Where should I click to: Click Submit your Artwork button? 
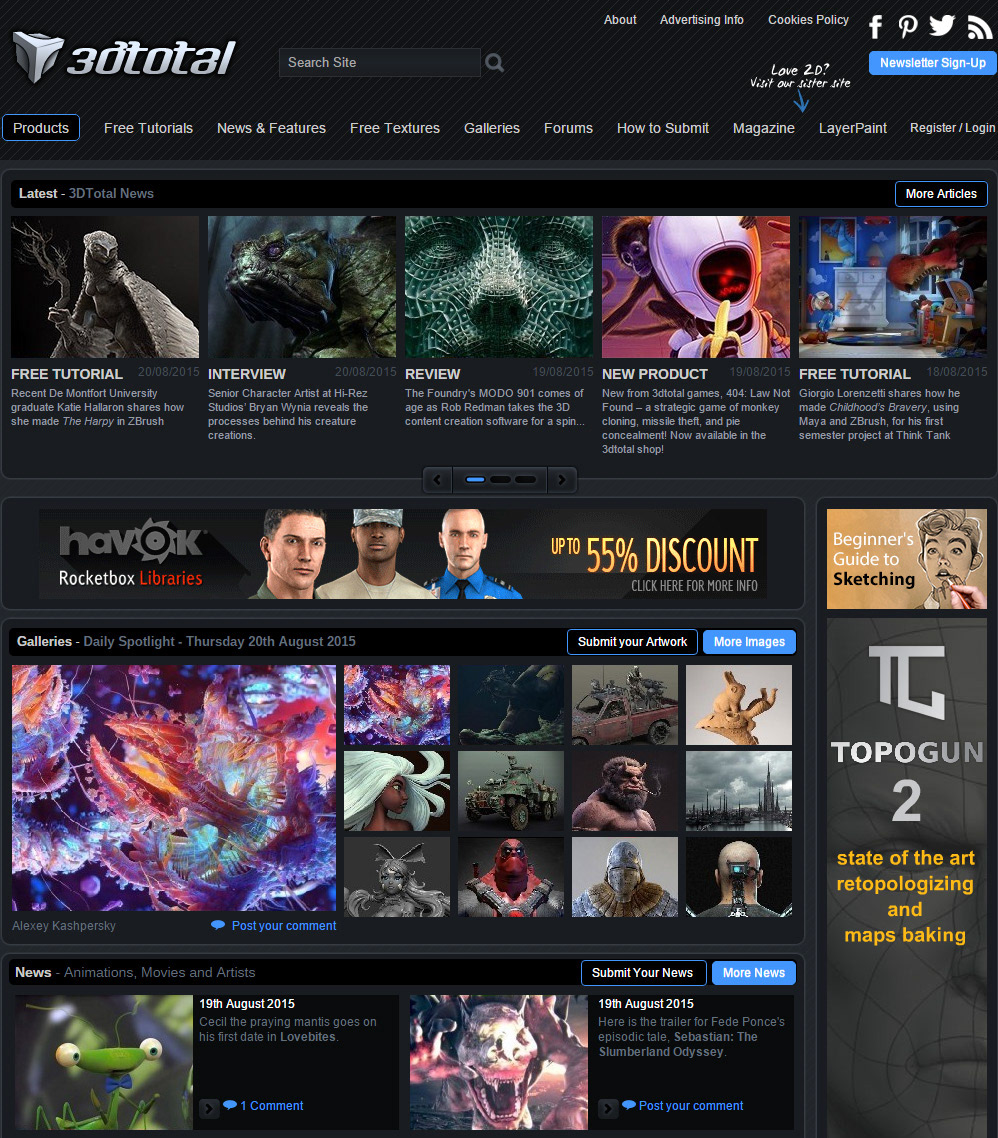[632, 642]
